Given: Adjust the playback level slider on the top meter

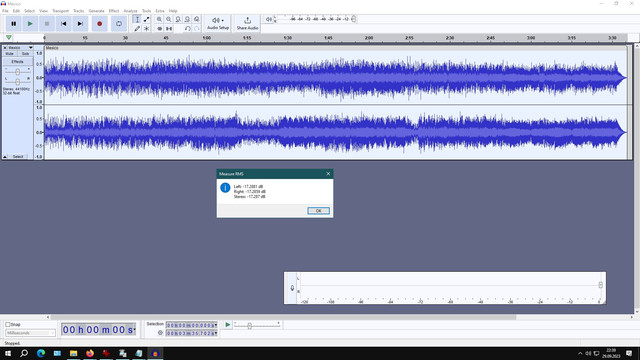Looking at the screenshot, I should [x=353, y=19].
